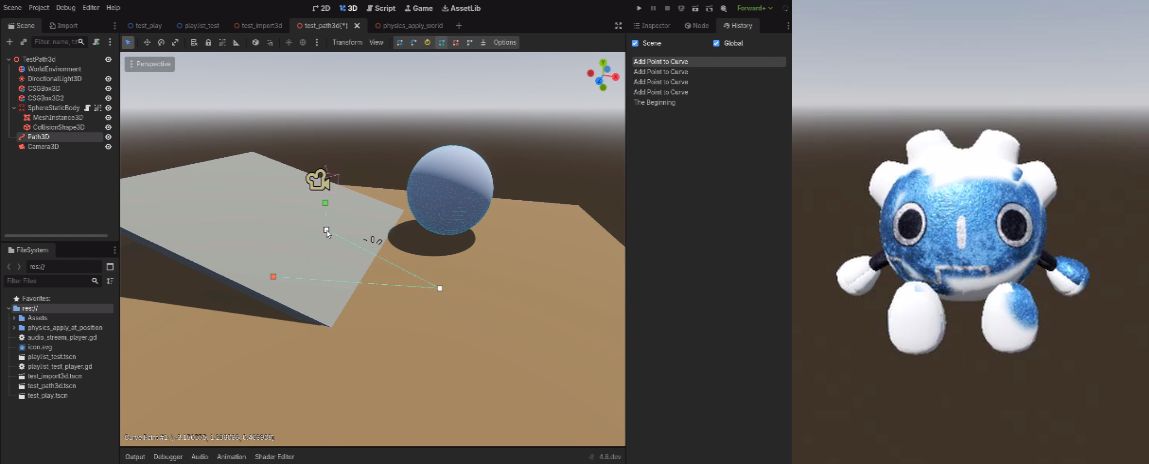The height and width of the screenshot is (464, 1149).
Task: Expand the Assets folder in FileSystem
Action: pyautogui.click(x=14, y=318)
